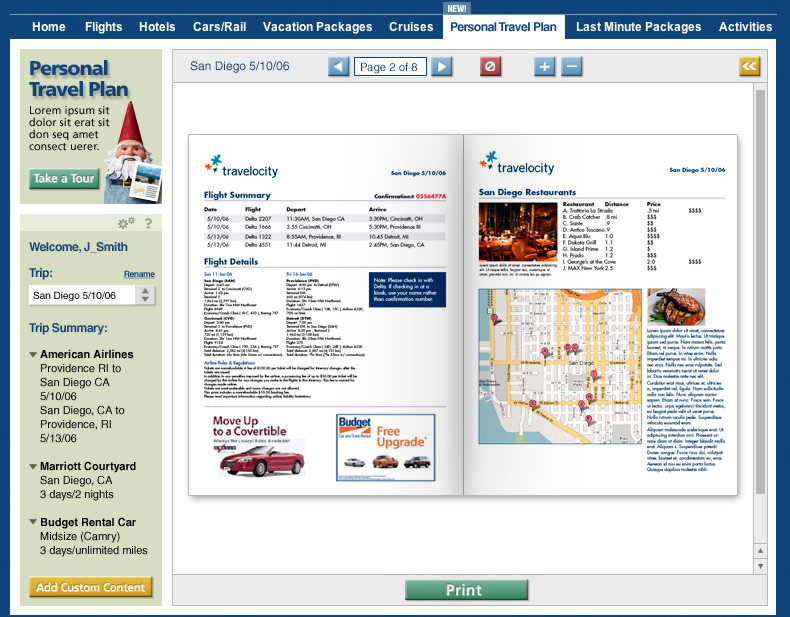Collapse panel with yellow double-arrow icon
The width and height of the screenshot is (790, 617).
click(x=749, y=66)
